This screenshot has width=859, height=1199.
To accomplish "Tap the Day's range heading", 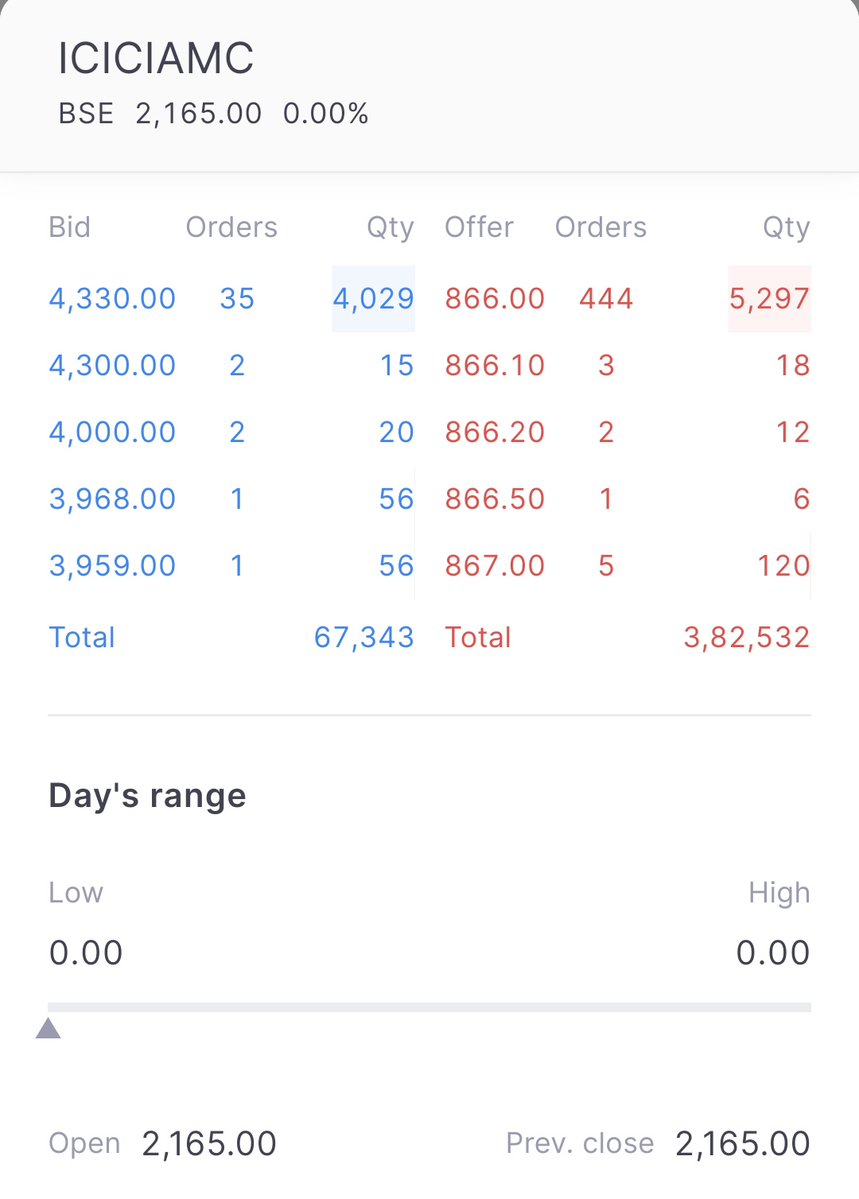I will (148, 796).
